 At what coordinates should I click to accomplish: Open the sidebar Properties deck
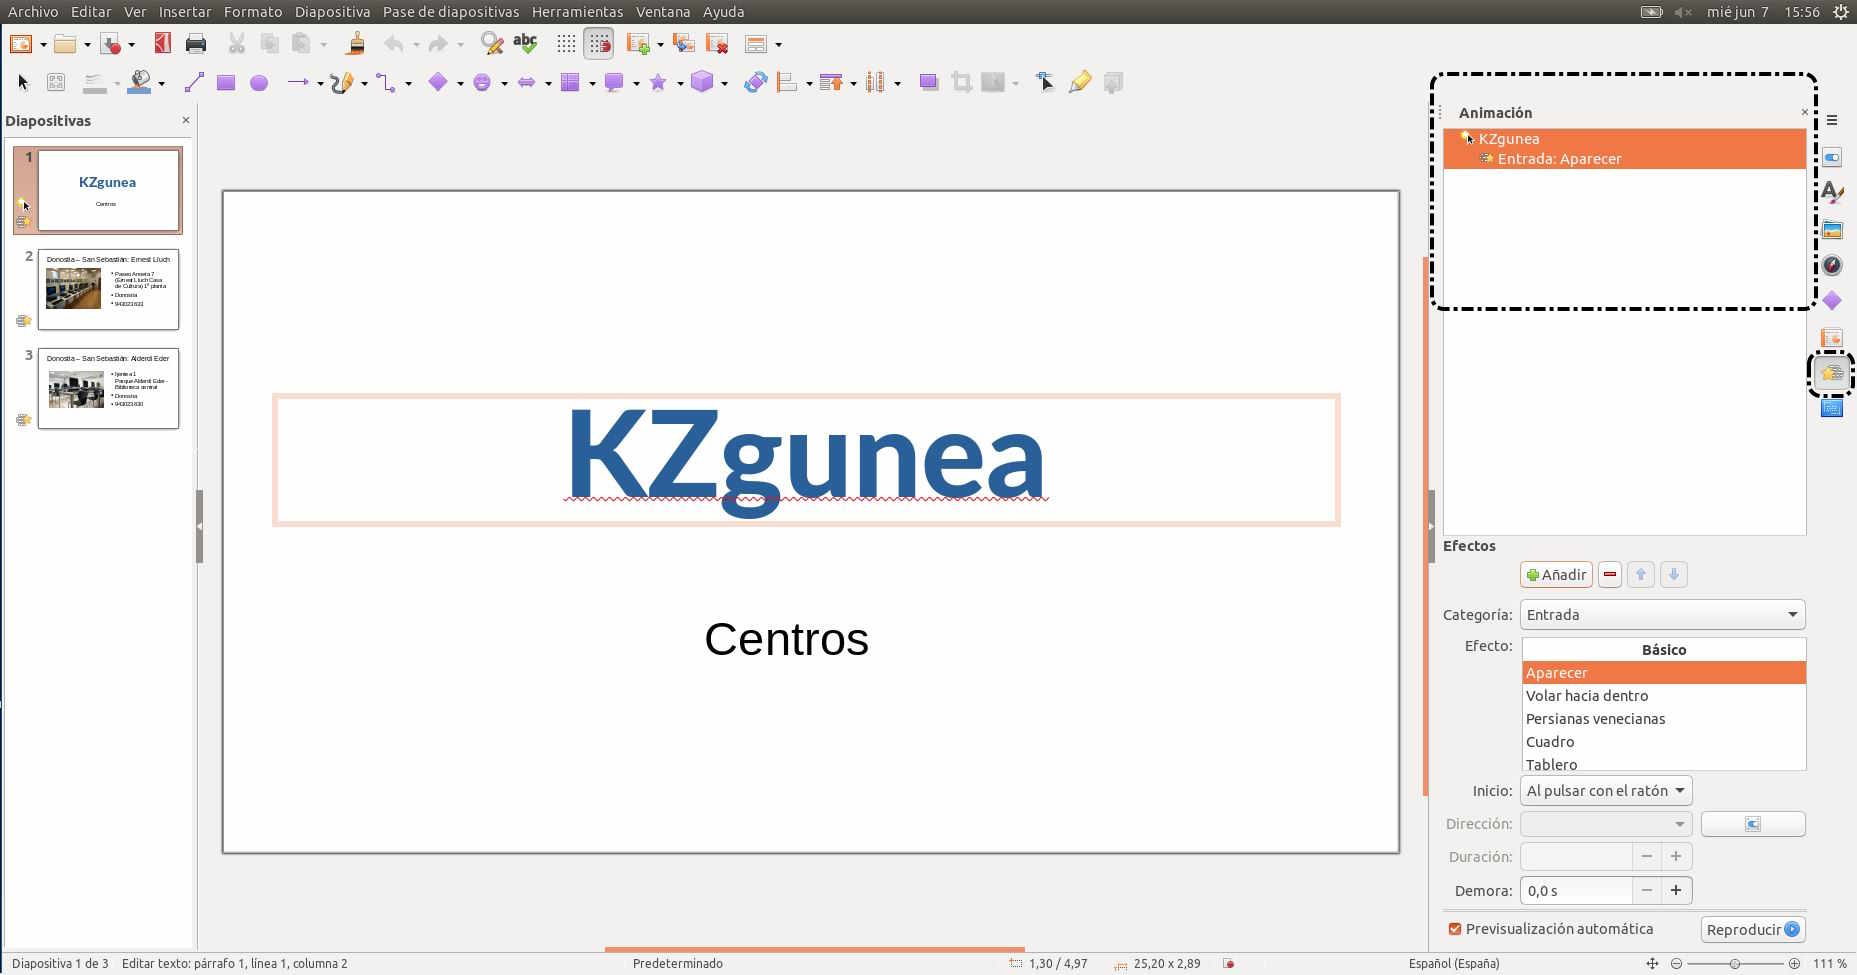[1832, 157]
